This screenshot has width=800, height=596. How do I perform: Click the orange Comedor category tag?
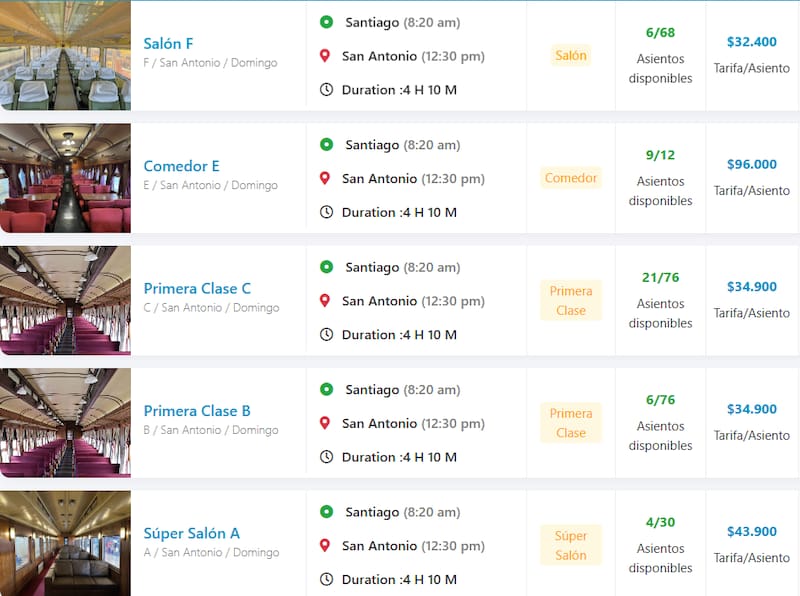(x=571, y=178)
